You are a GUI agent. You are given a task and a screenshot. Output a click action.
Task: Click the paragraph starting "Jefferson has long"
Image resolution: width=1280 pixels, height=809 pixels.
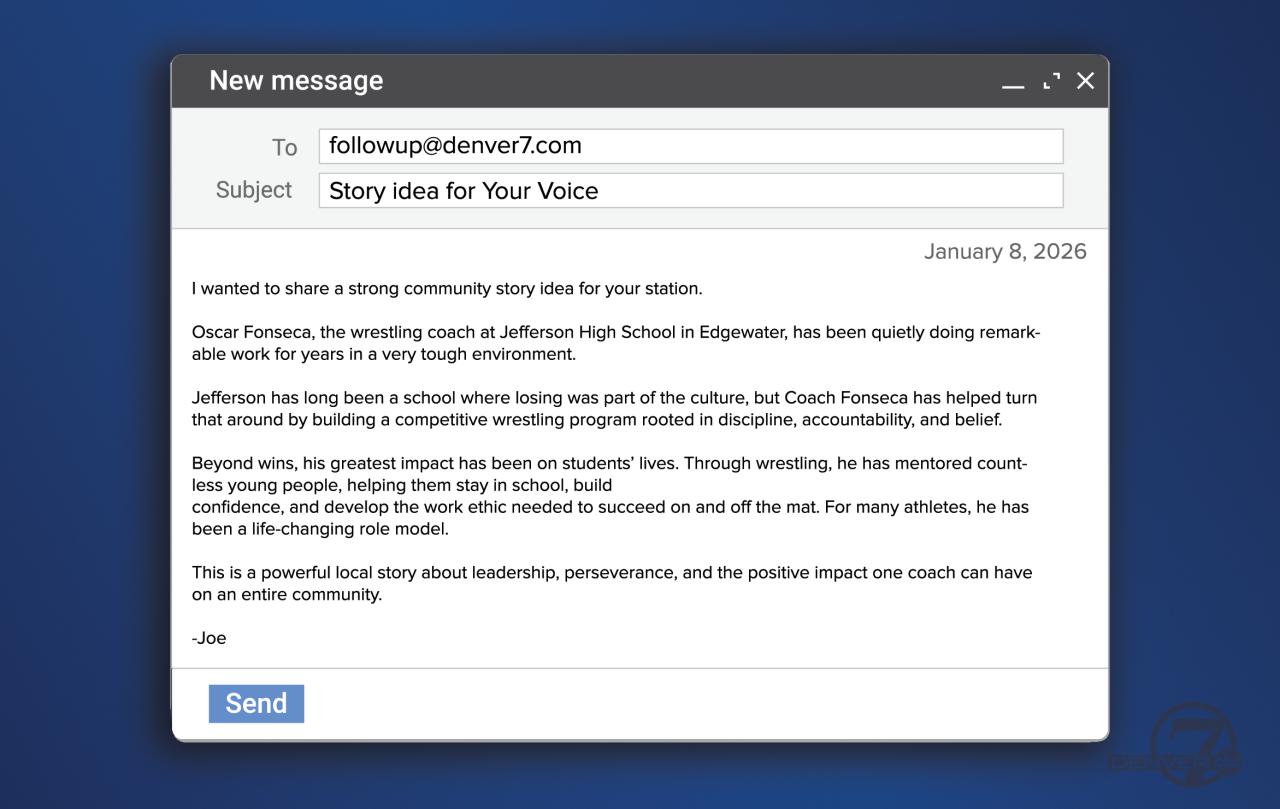[x=615, y=409]
